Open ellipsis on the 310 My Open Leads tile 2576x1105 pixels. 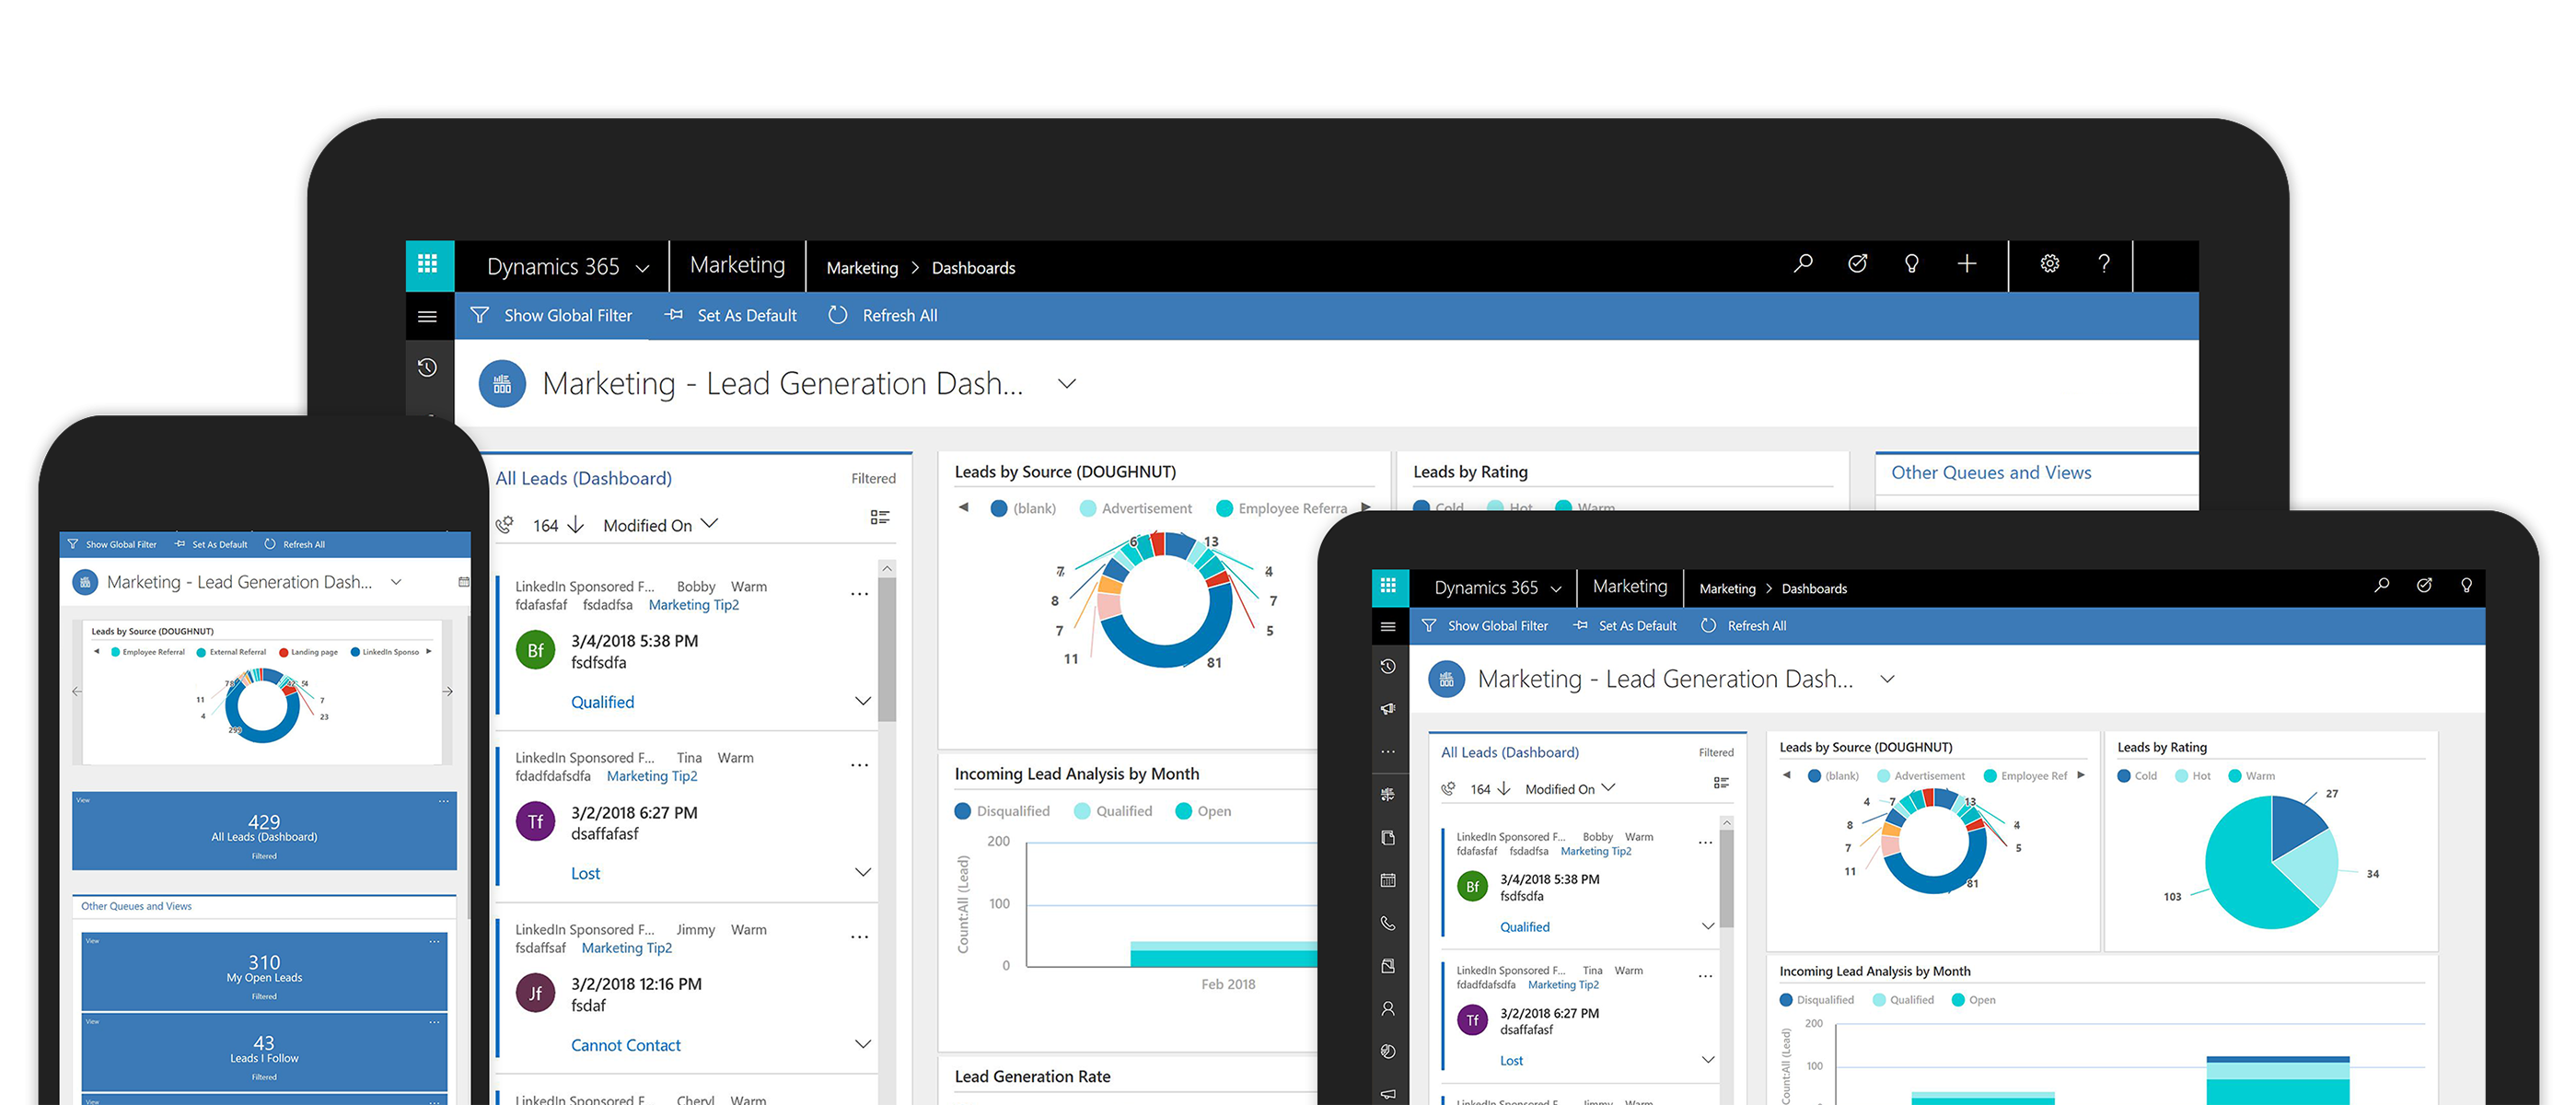(x=434, y=941)
